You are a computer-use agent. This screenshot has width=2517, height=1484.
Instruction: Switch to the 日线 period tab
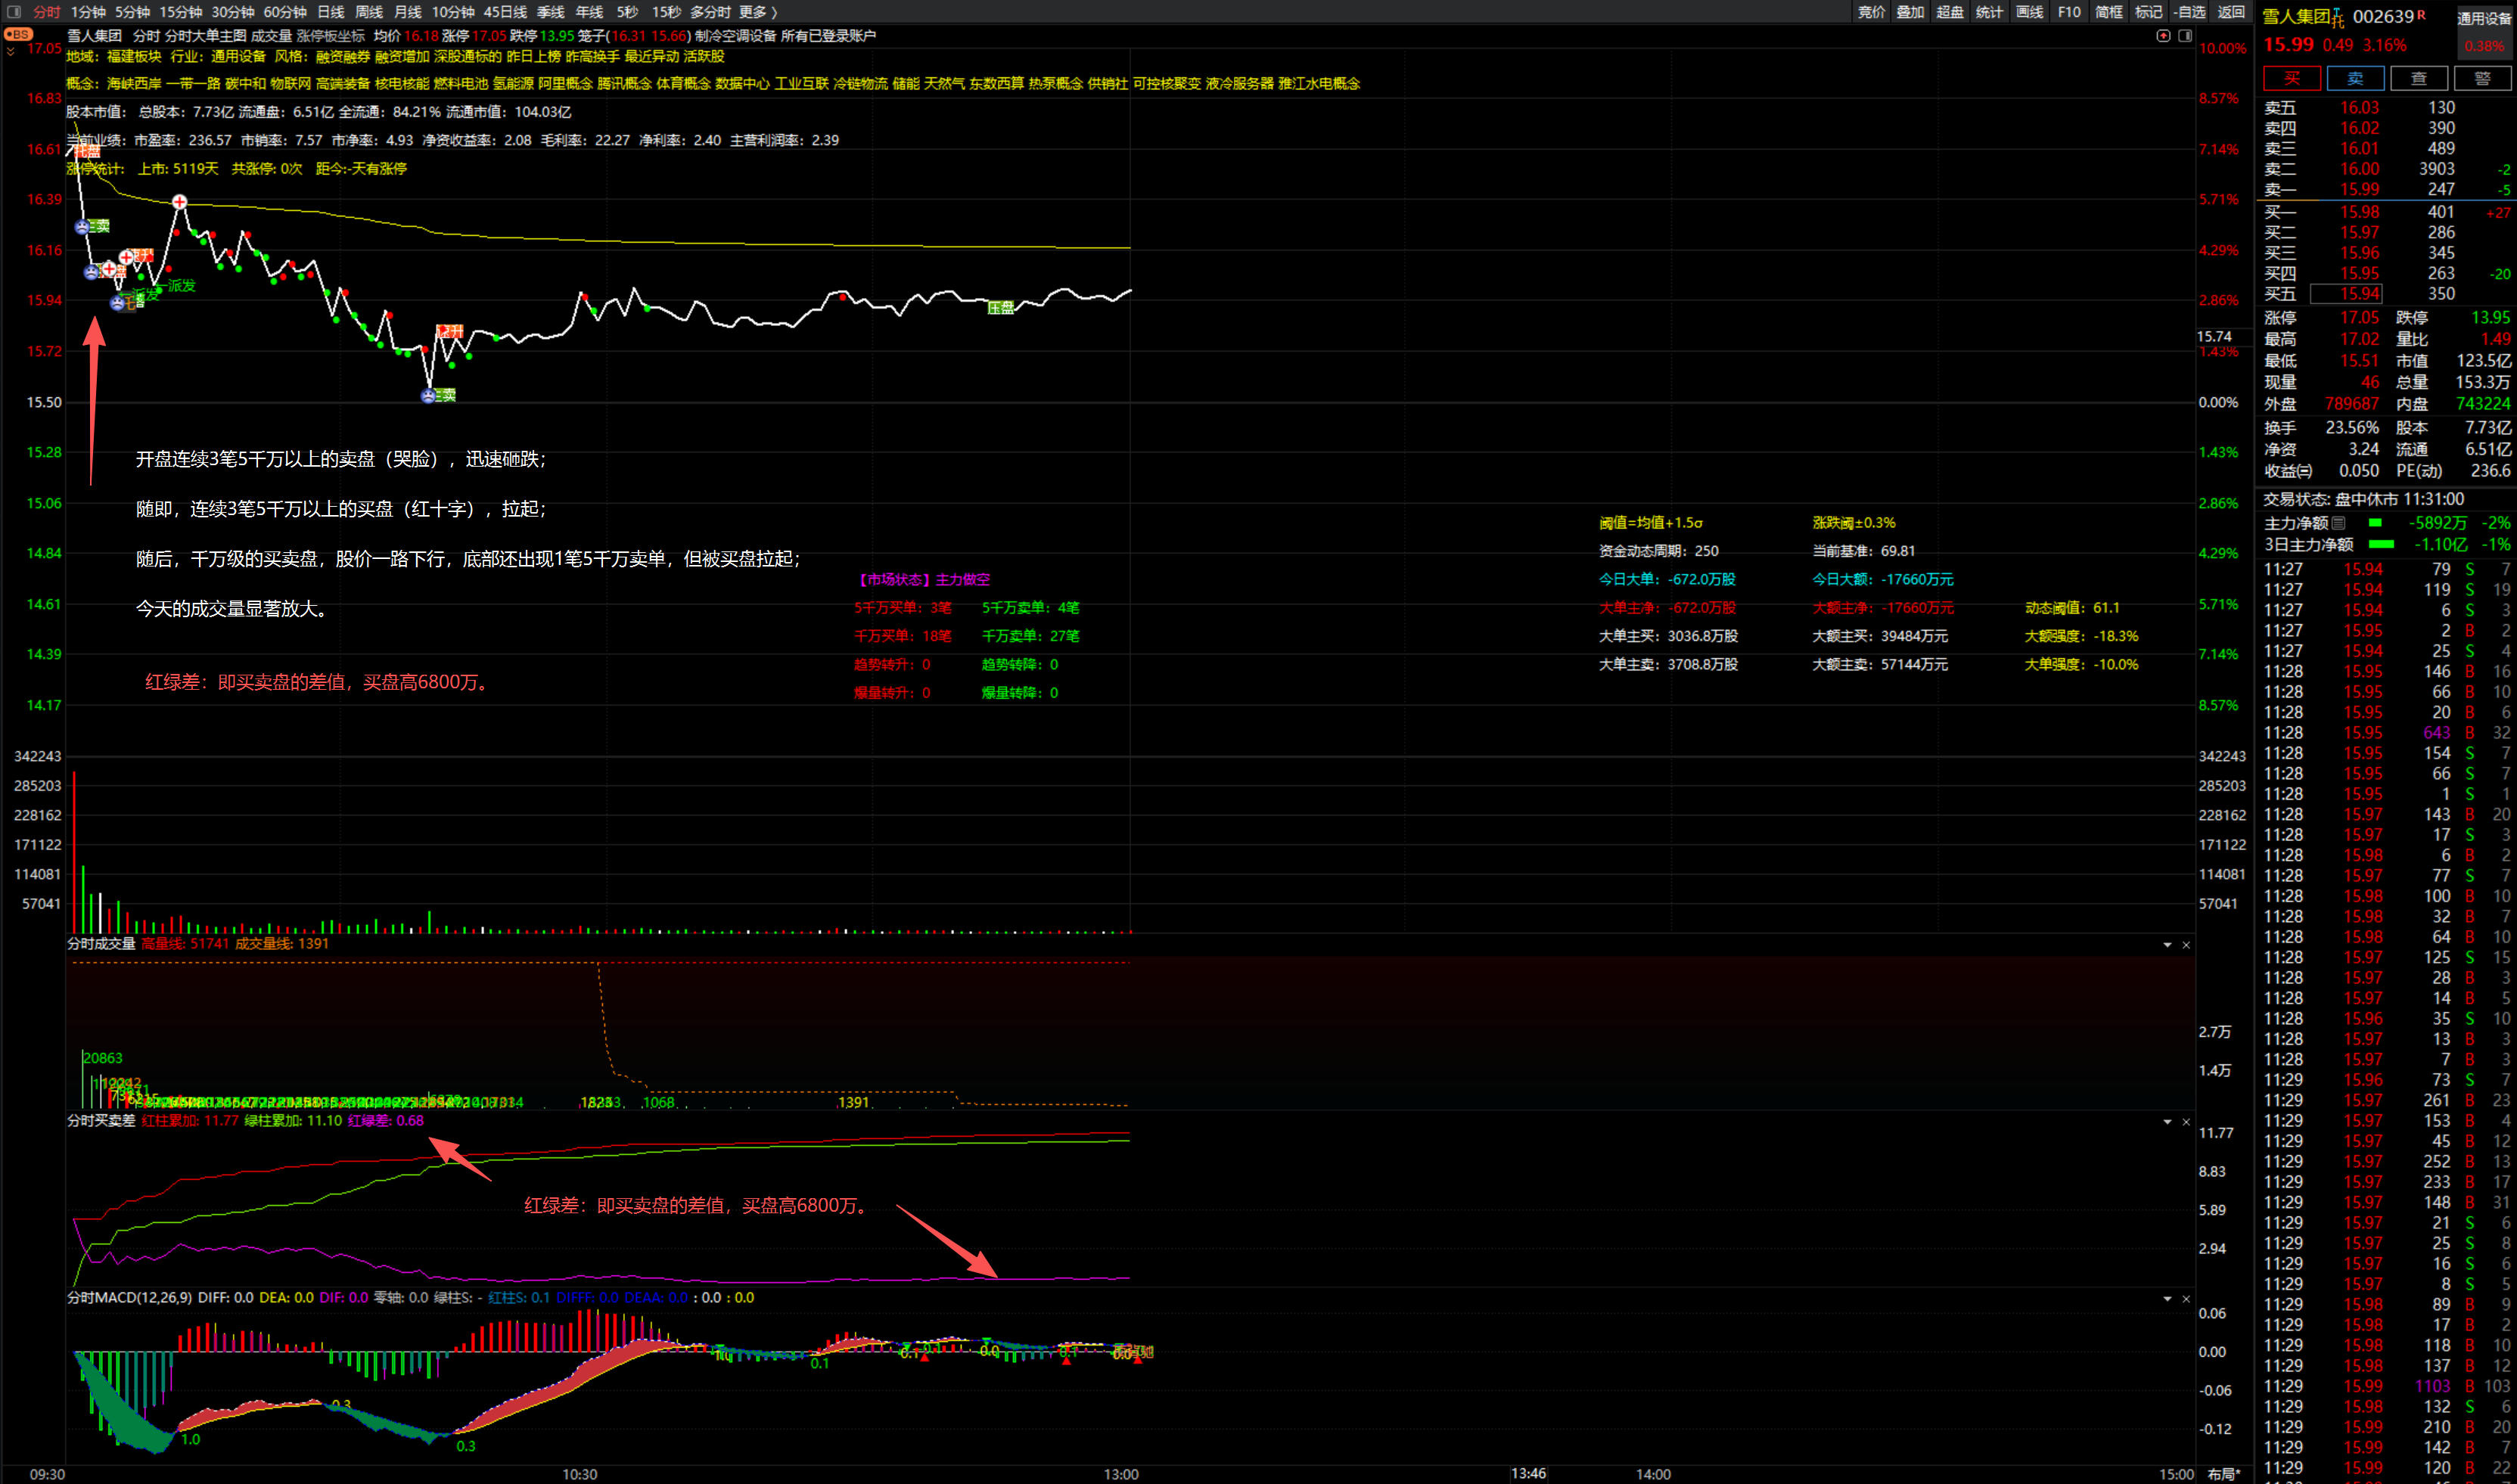point(330,12)
